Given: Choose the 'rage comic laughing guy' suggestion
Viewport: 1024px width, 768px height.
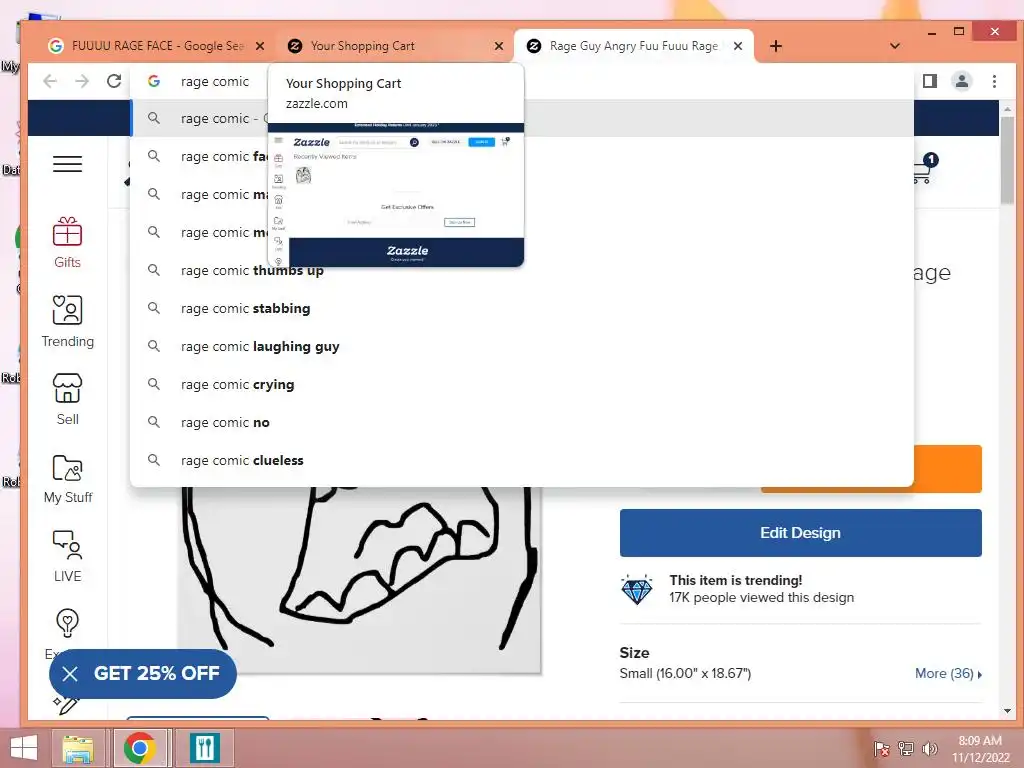Looking at the screenshot, I should tap(521, 346).
